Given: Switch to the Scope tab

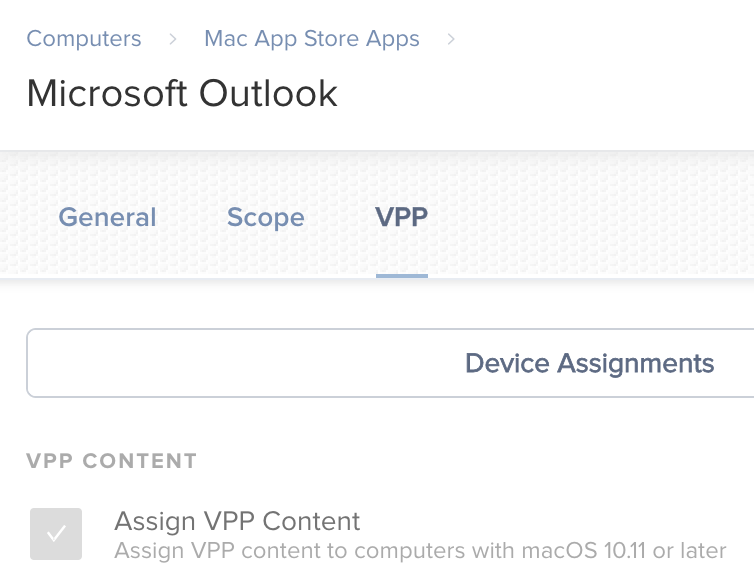Looking at the screenshot, I should tap(265, 217).
